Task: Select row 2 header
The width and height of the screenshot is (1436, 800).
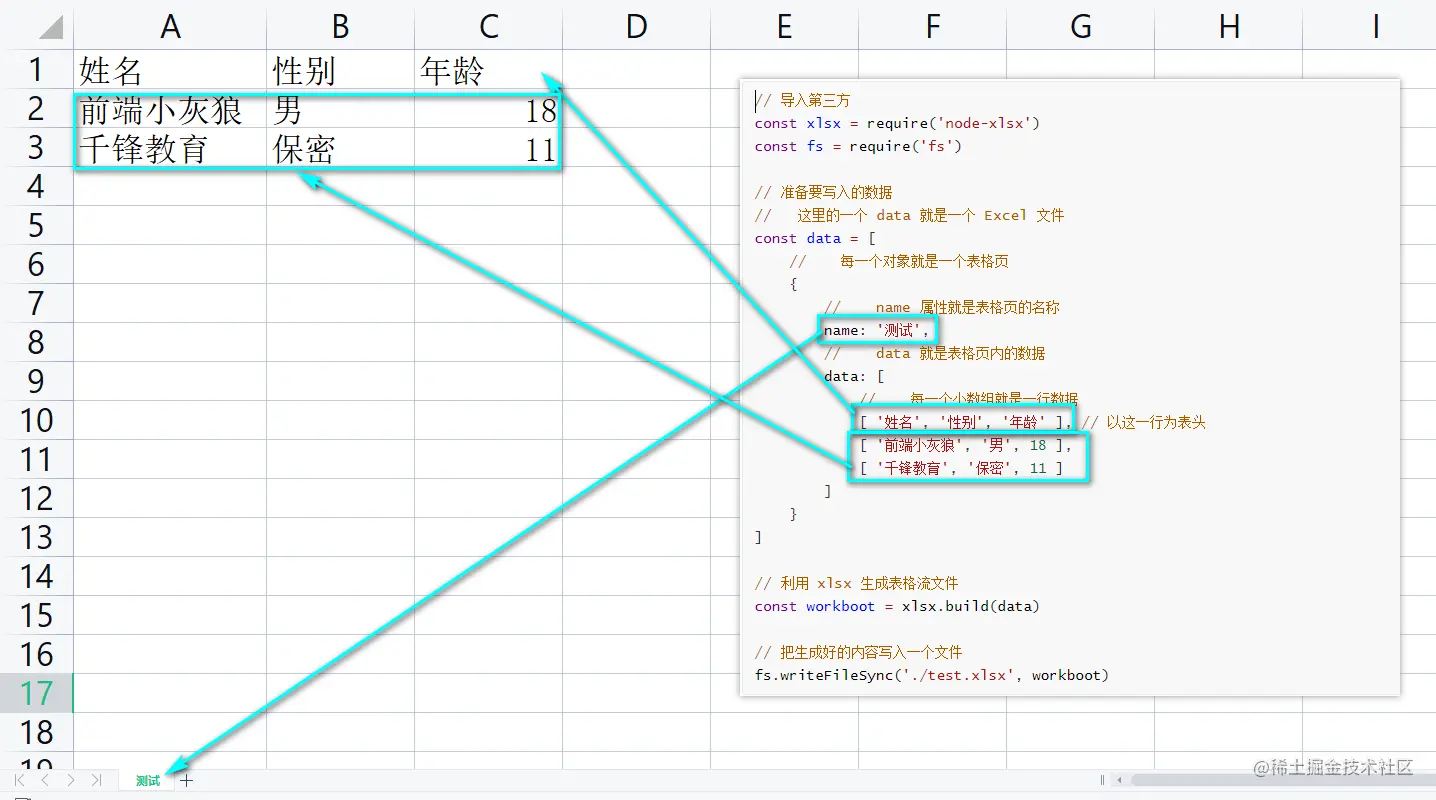Action: tap(37, 109)
